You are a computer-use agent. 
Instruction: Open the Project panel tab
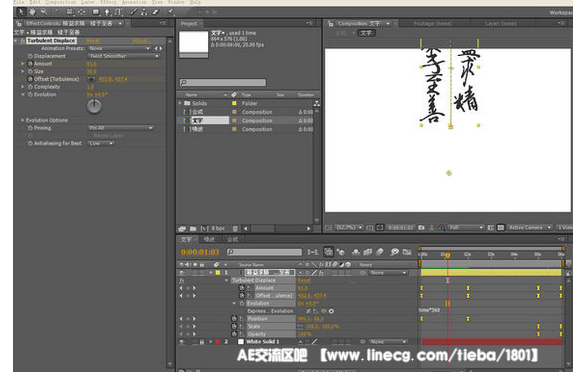coord(190,23)
